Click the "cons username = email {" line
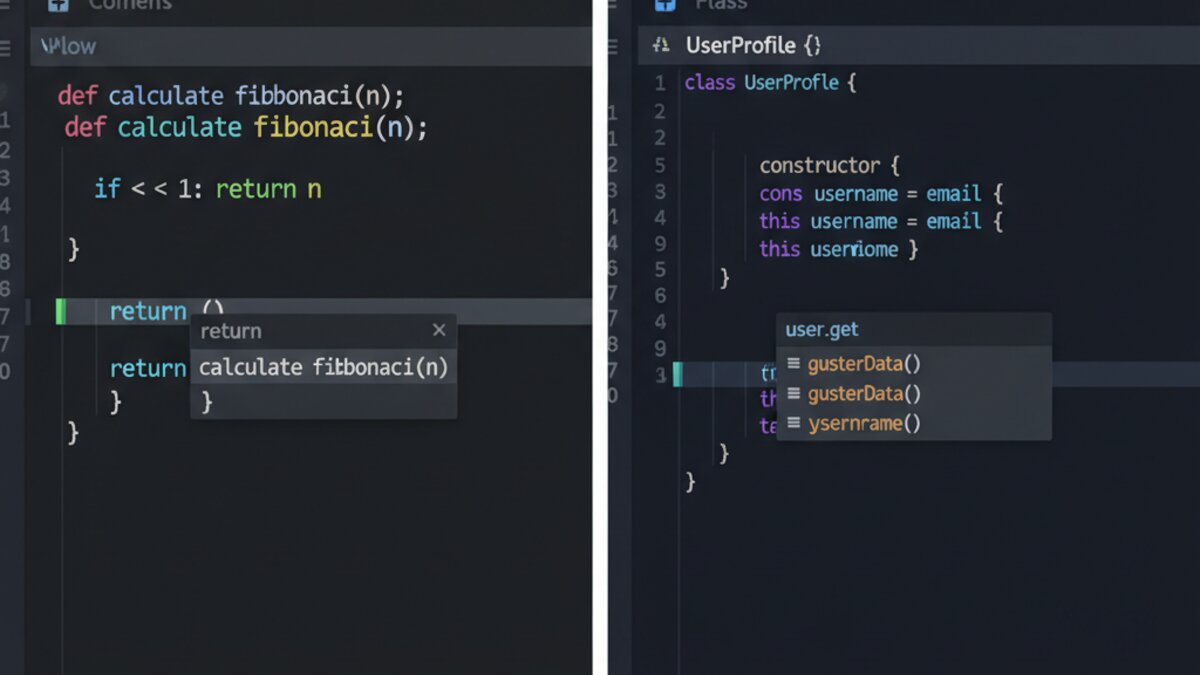This screenshot has width=1200, height=675. [881, 193]
